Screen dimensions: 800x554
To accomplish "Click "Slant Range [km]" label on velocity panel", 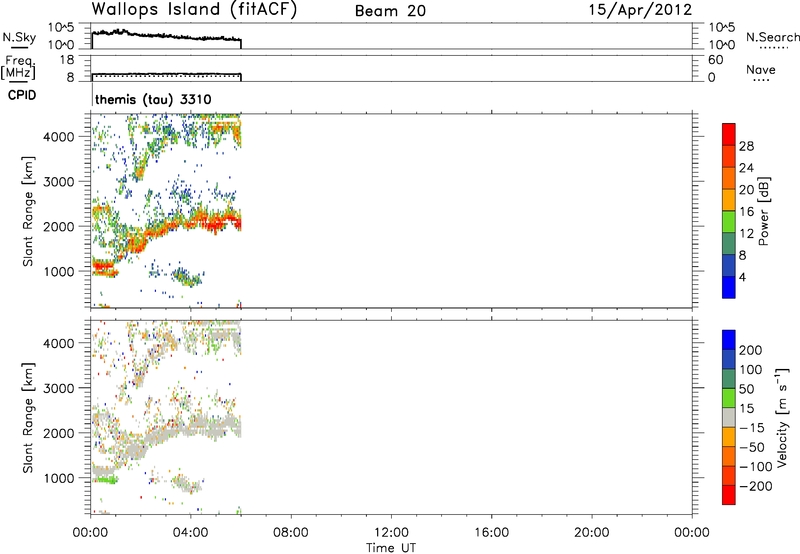I will coord(28,418).
